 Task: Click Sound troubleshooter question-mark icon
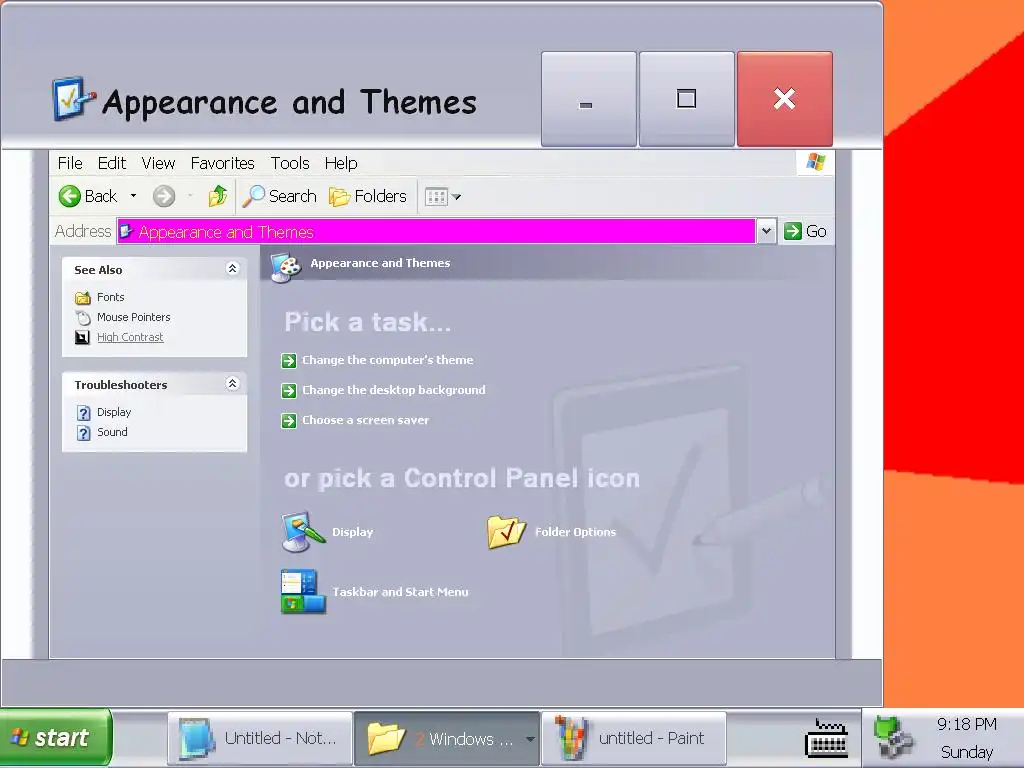(x=83, y=433)
